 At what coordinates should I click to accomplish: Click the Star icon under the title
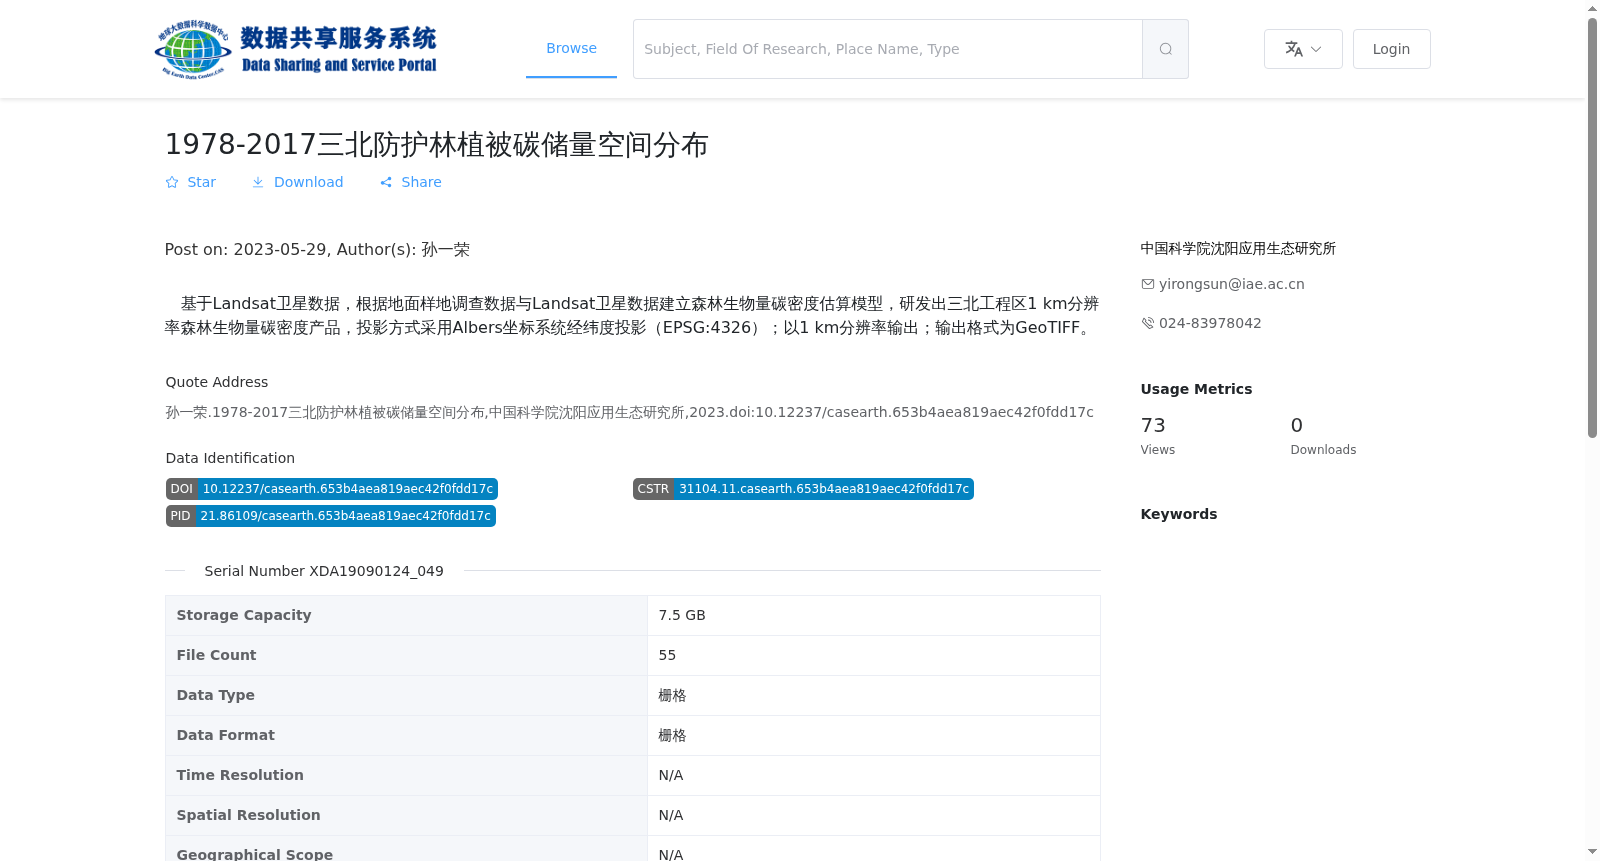click(172, 182)
